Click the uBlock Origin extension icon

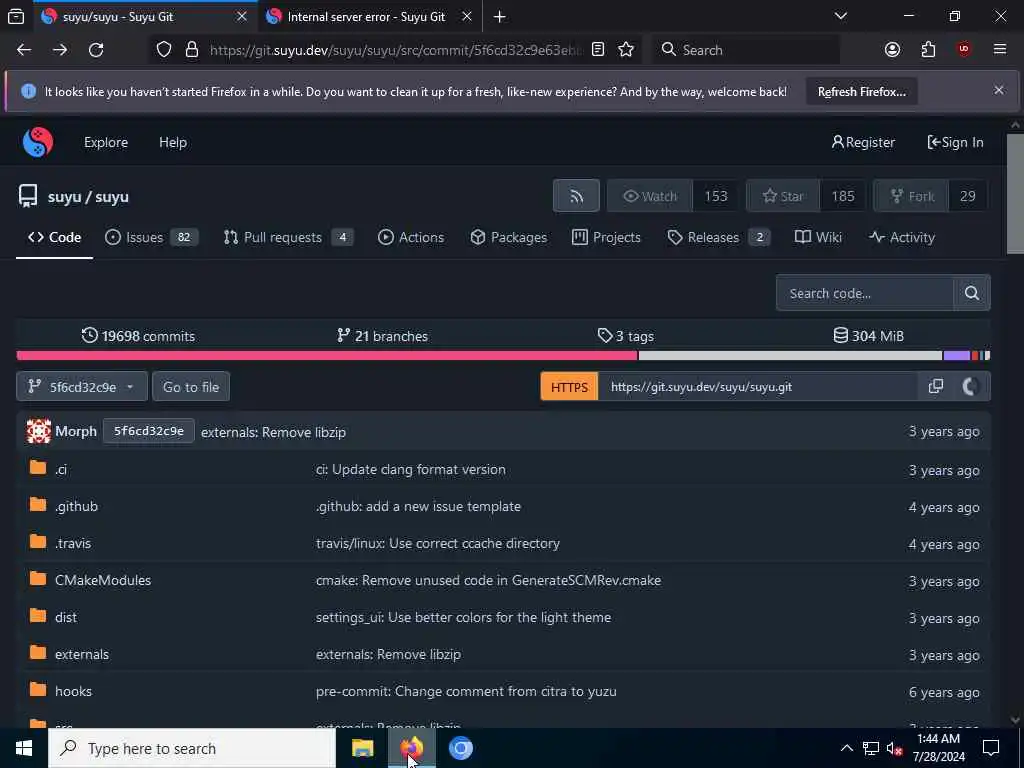964,50
